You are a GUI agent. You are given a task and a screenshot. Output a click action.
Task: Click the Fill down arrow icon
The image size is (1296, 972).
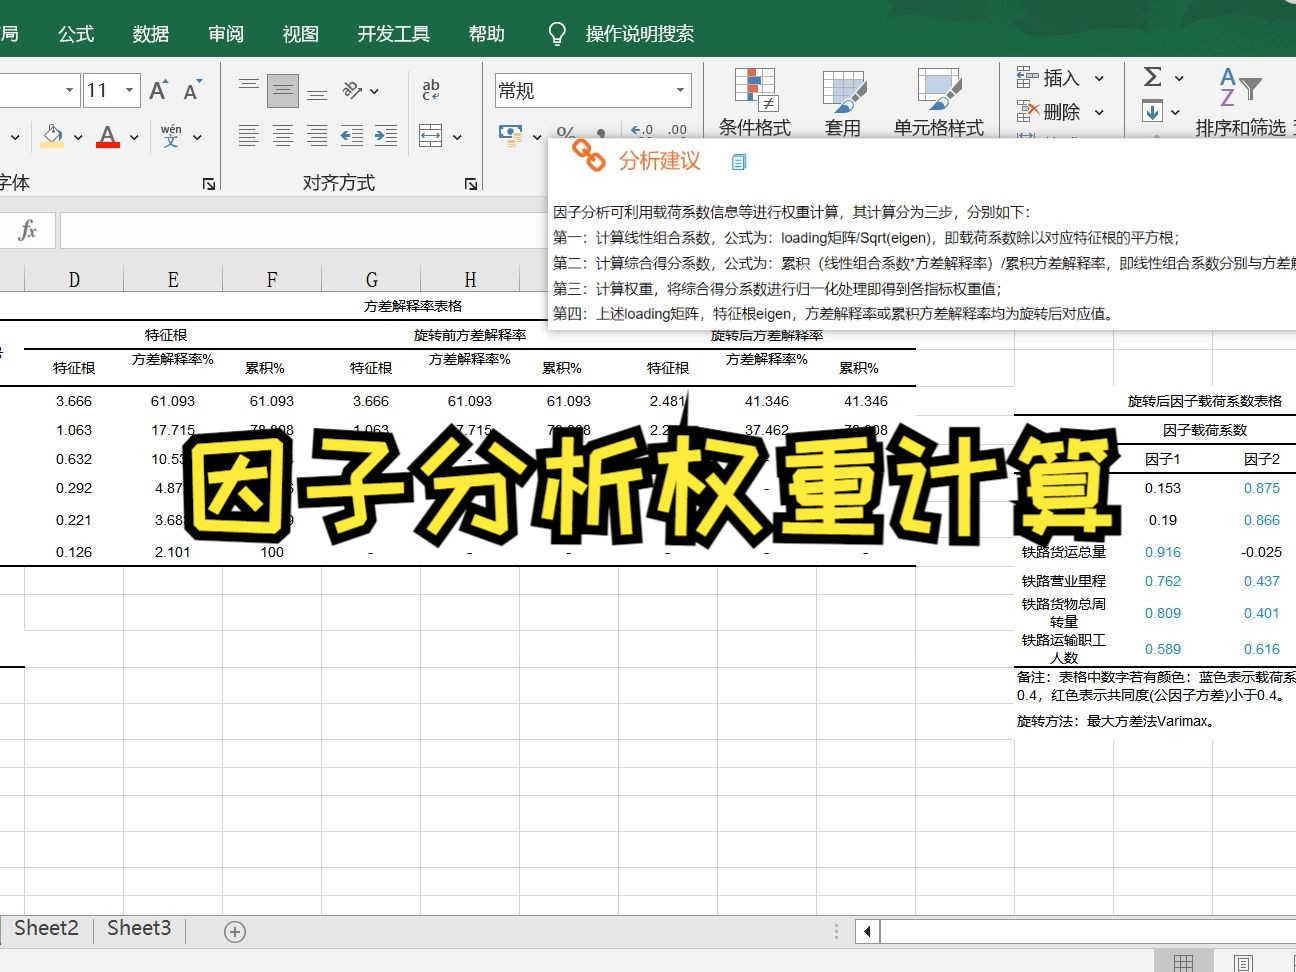(x=1153, y=112)
